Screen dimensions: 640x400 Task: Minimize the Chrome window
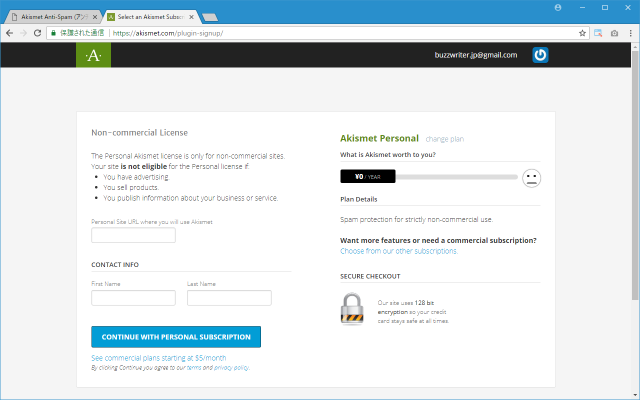coord(582,7)
